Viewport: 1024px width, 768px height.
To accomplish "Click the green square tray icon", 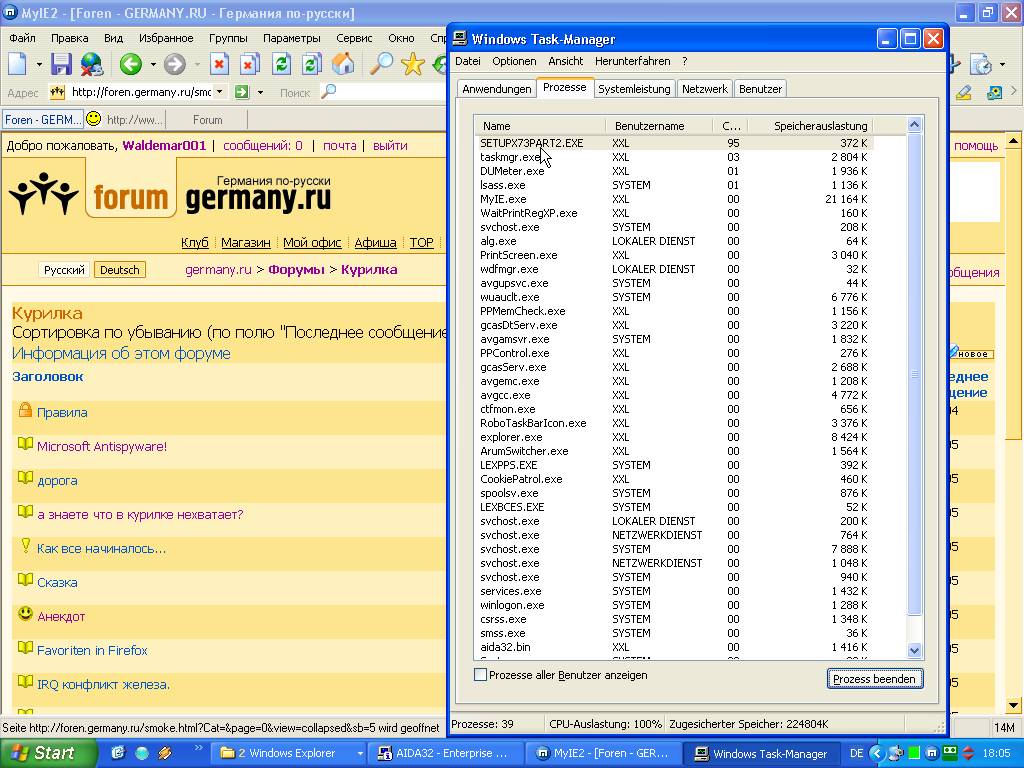I will tap(914, 753).
